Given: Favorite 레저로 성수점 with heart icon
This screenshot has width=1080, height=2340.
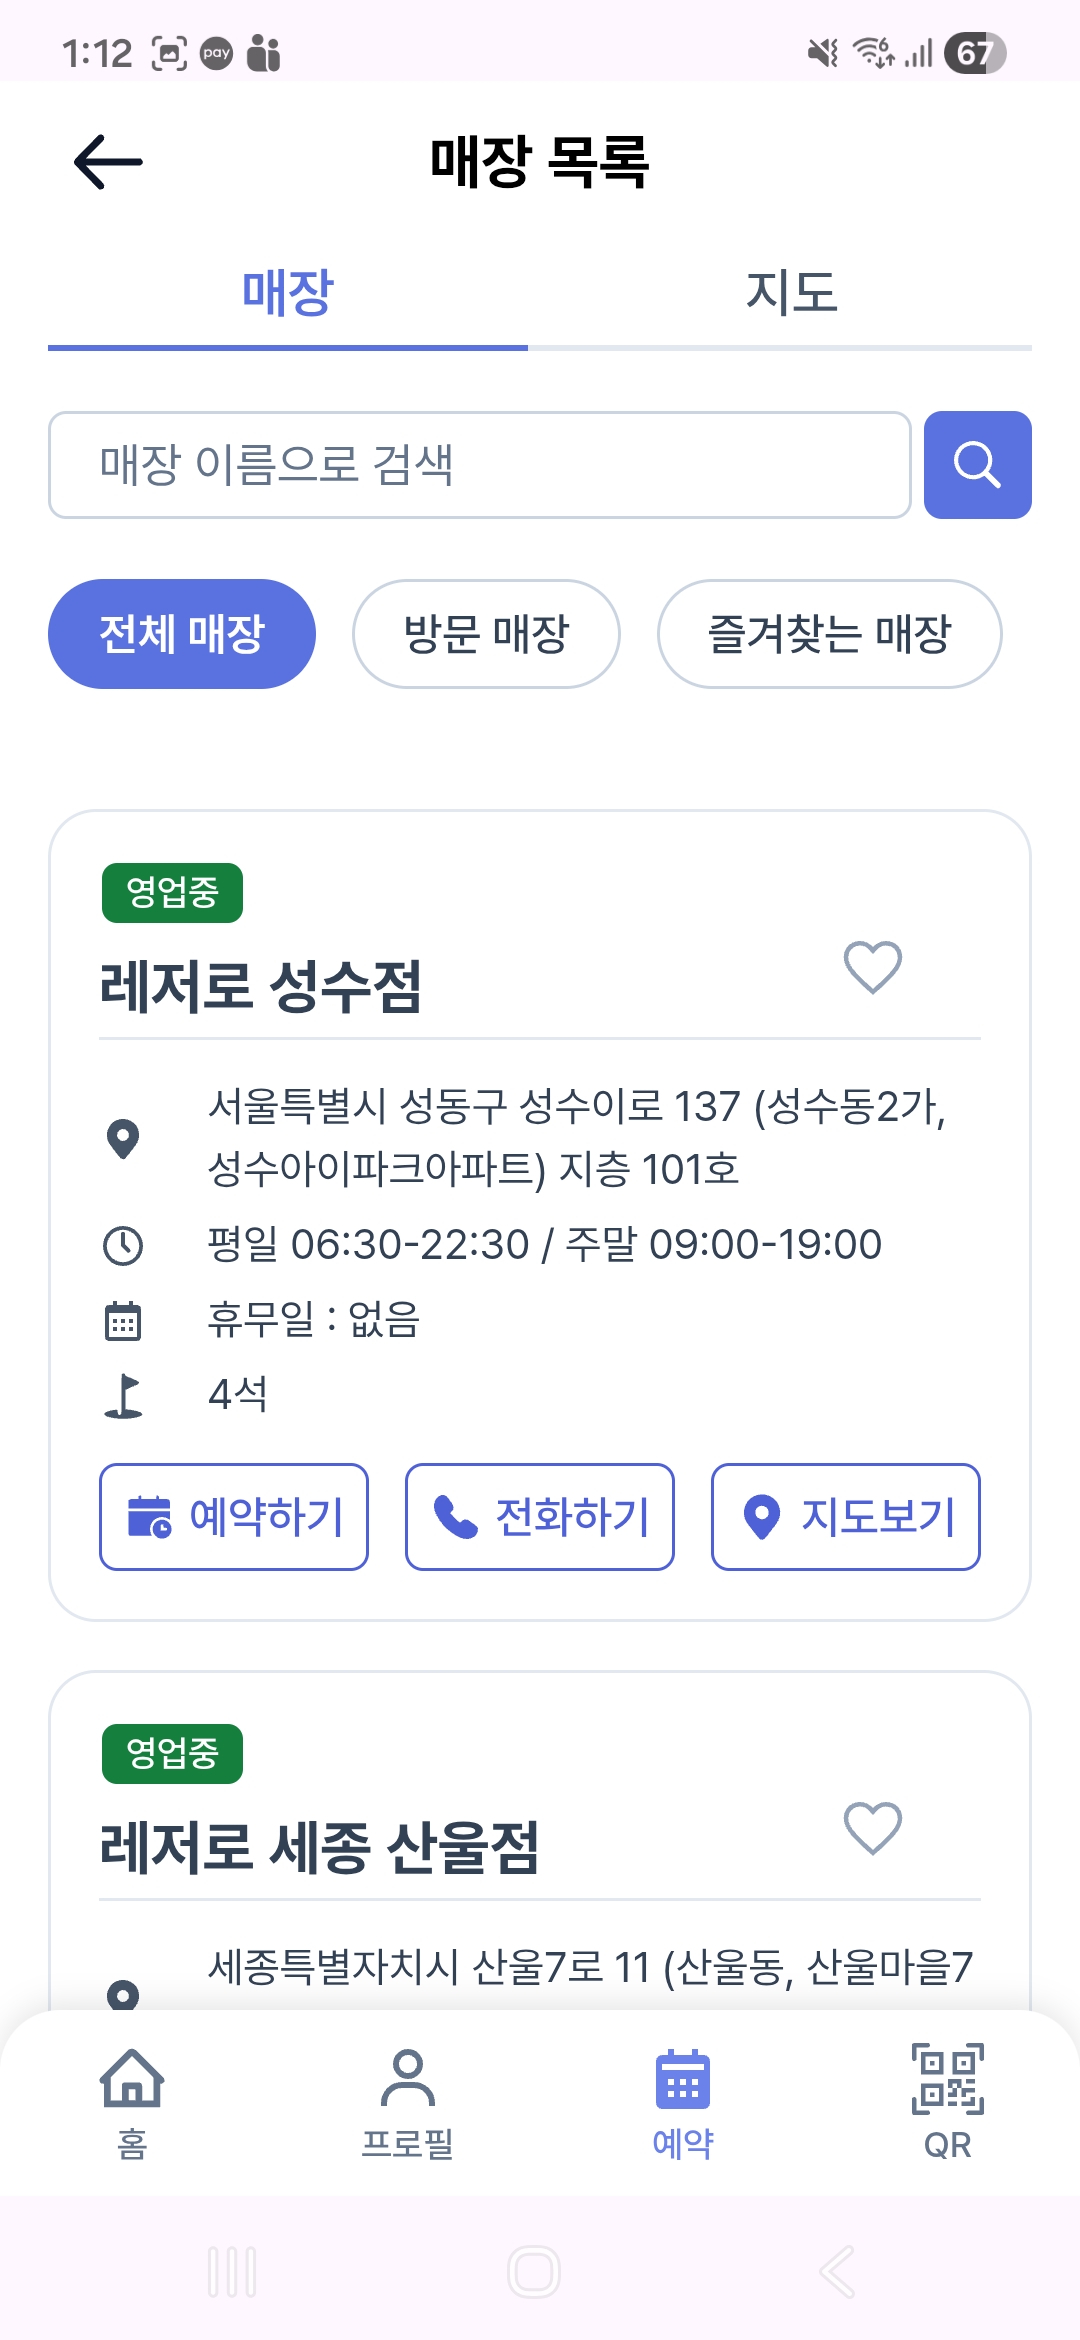Looking at the screenshot, I should pos(872,967).
